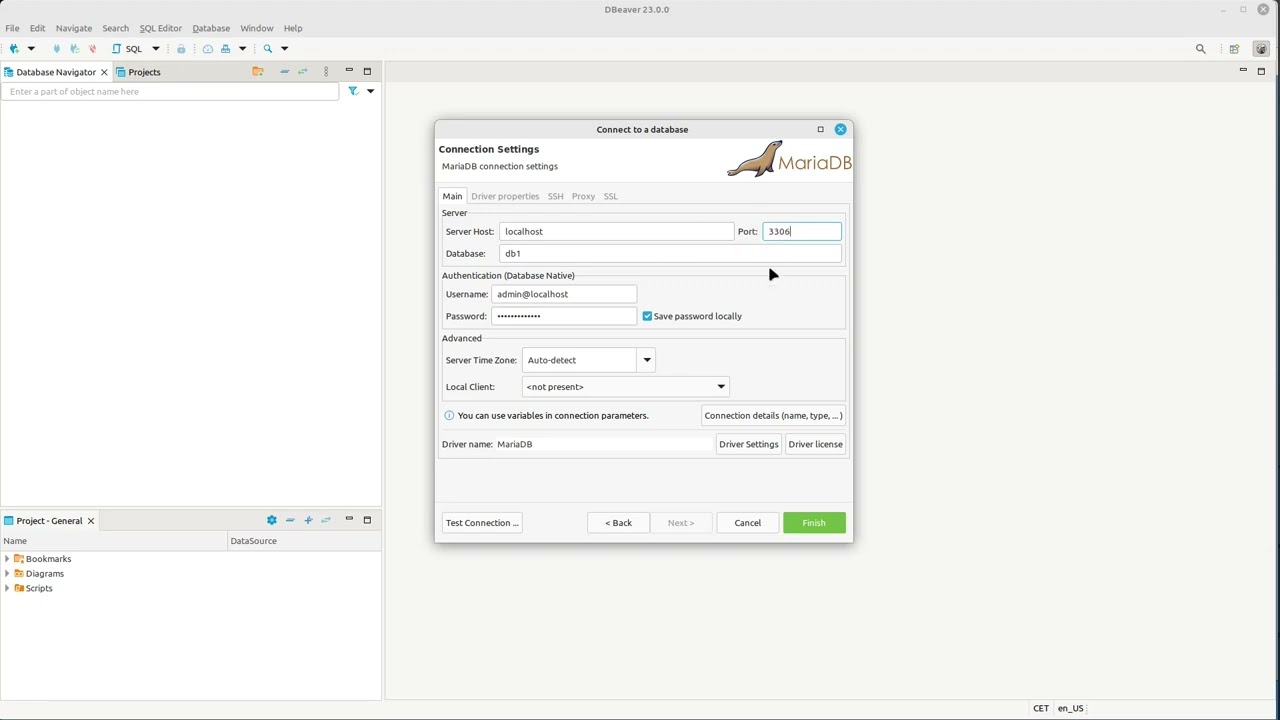This screenshot has height=720, width=1280.
Task: Close the Project - General tab
Action: pos(90,521)
